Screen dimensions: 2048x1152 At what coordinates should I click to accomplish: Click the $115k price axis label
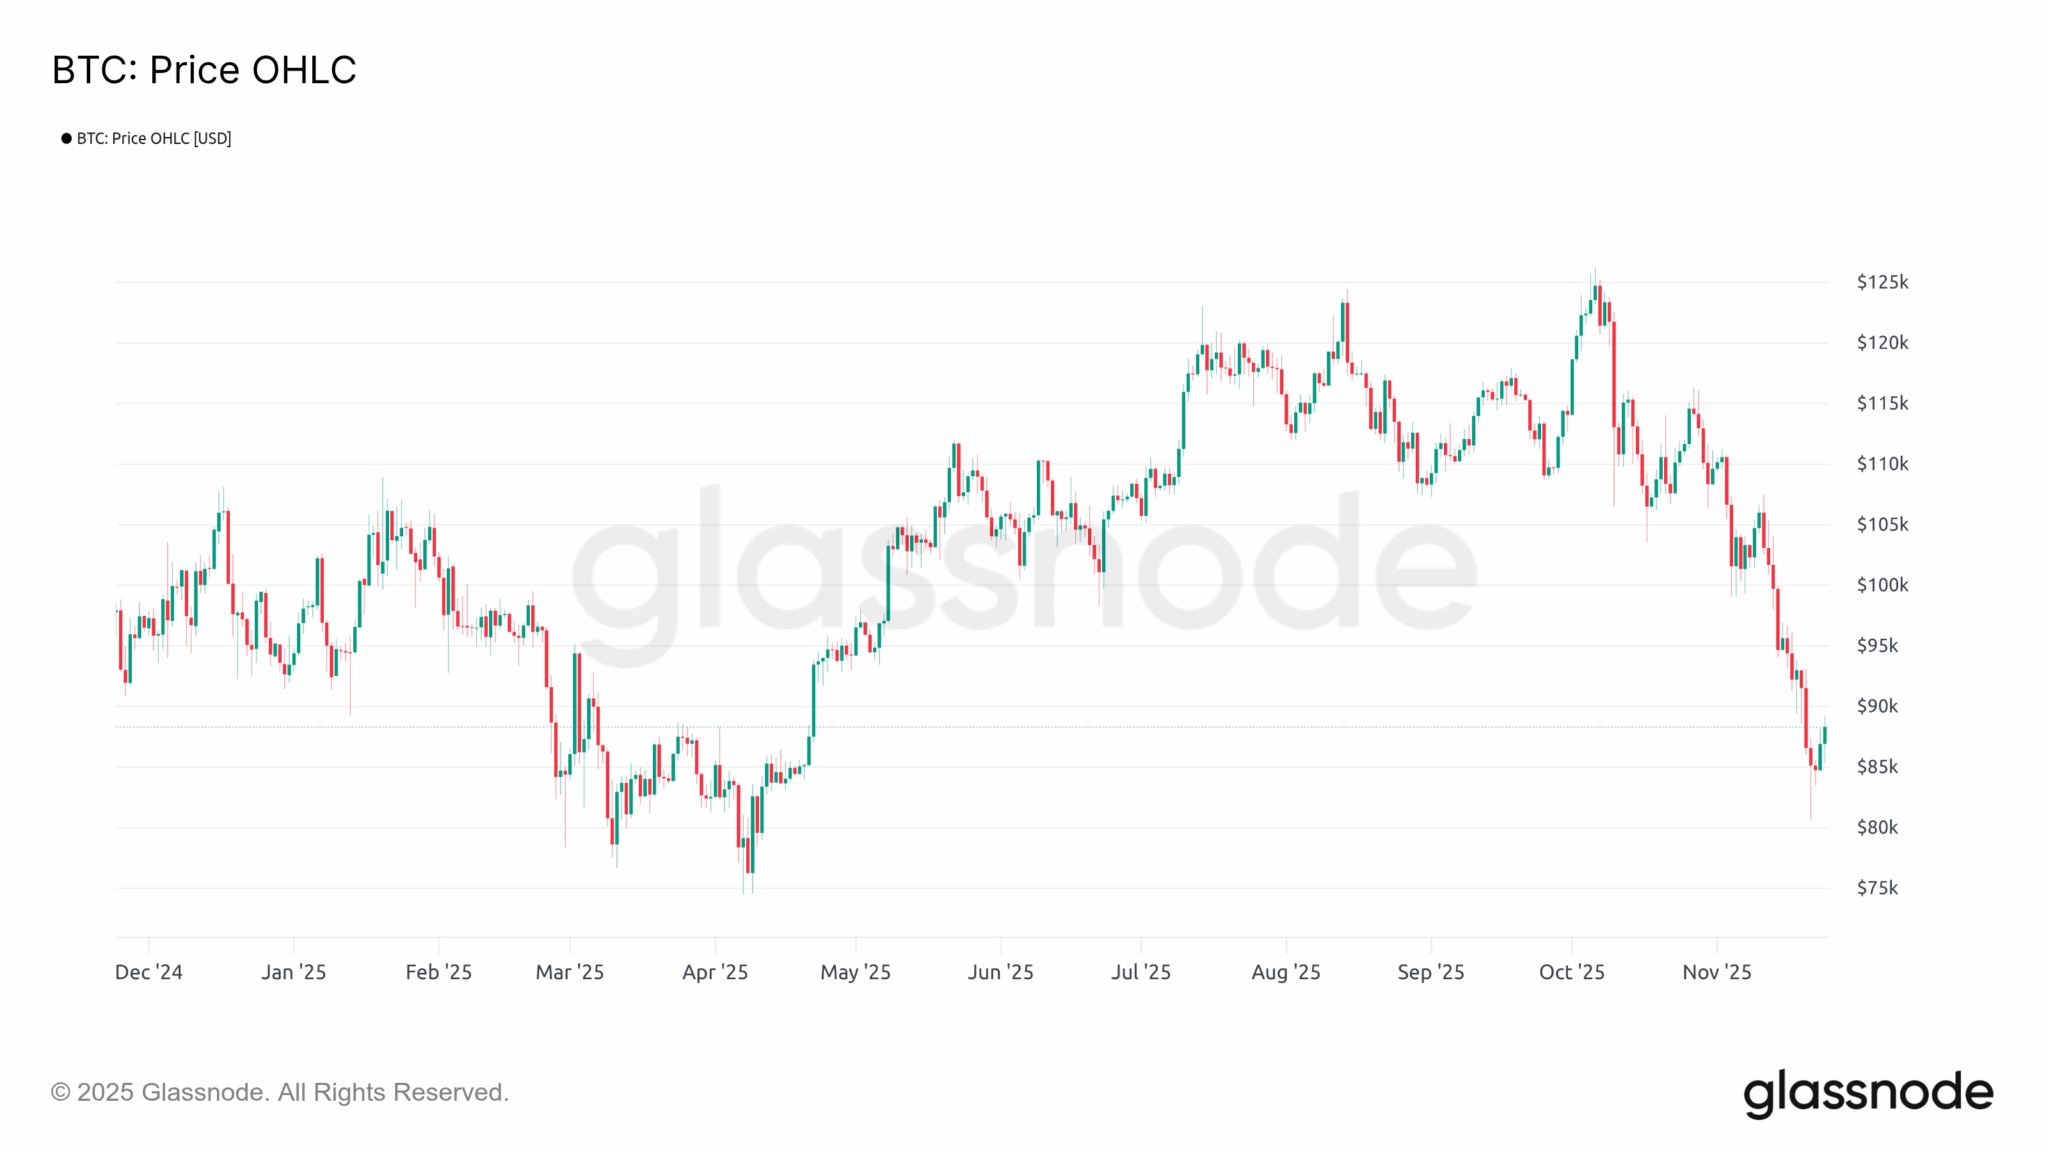pos(1882,403)
